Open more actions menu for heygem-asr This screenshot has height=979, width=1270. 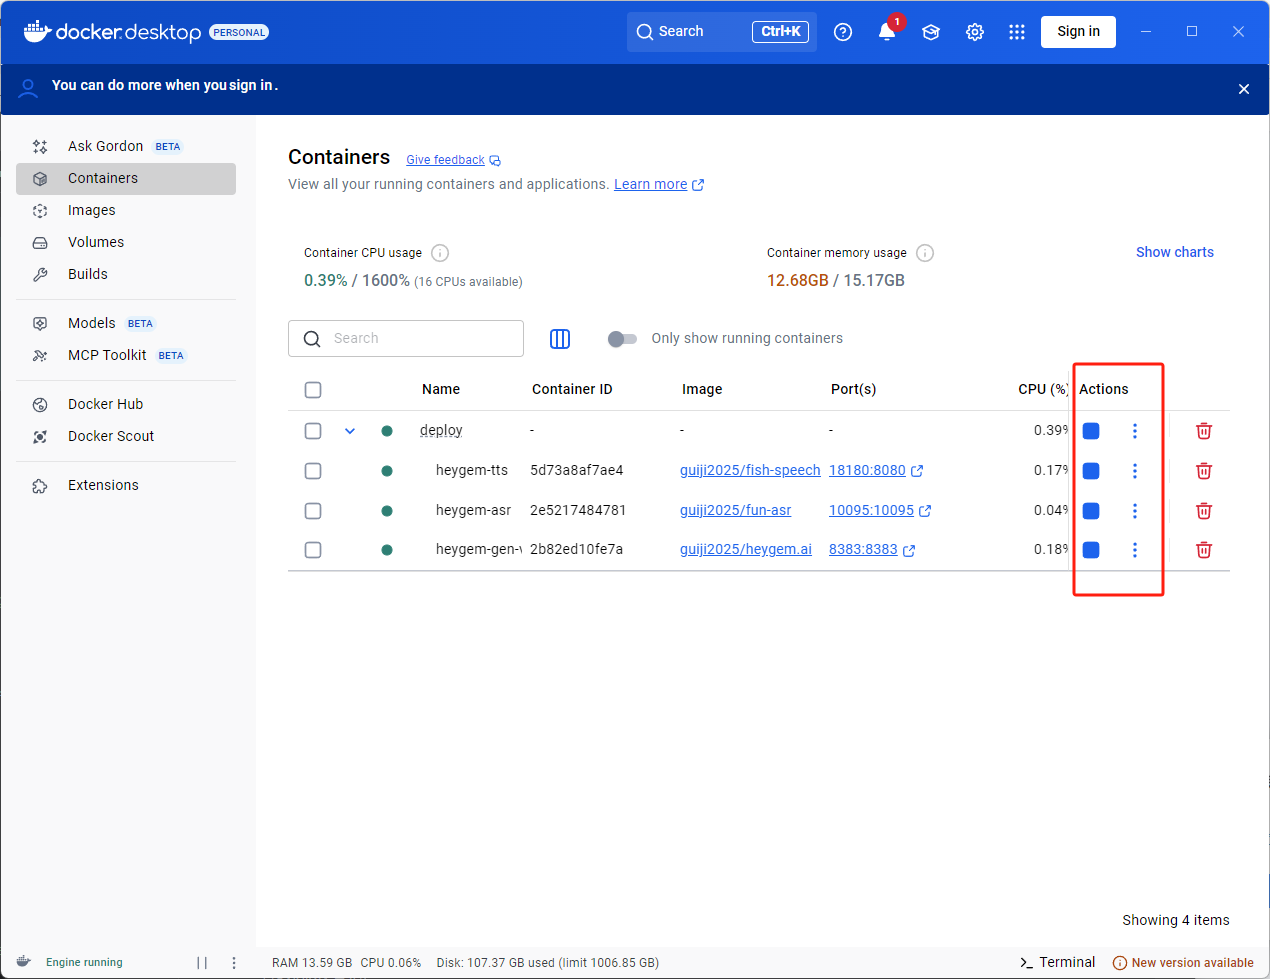[1134, 511]
